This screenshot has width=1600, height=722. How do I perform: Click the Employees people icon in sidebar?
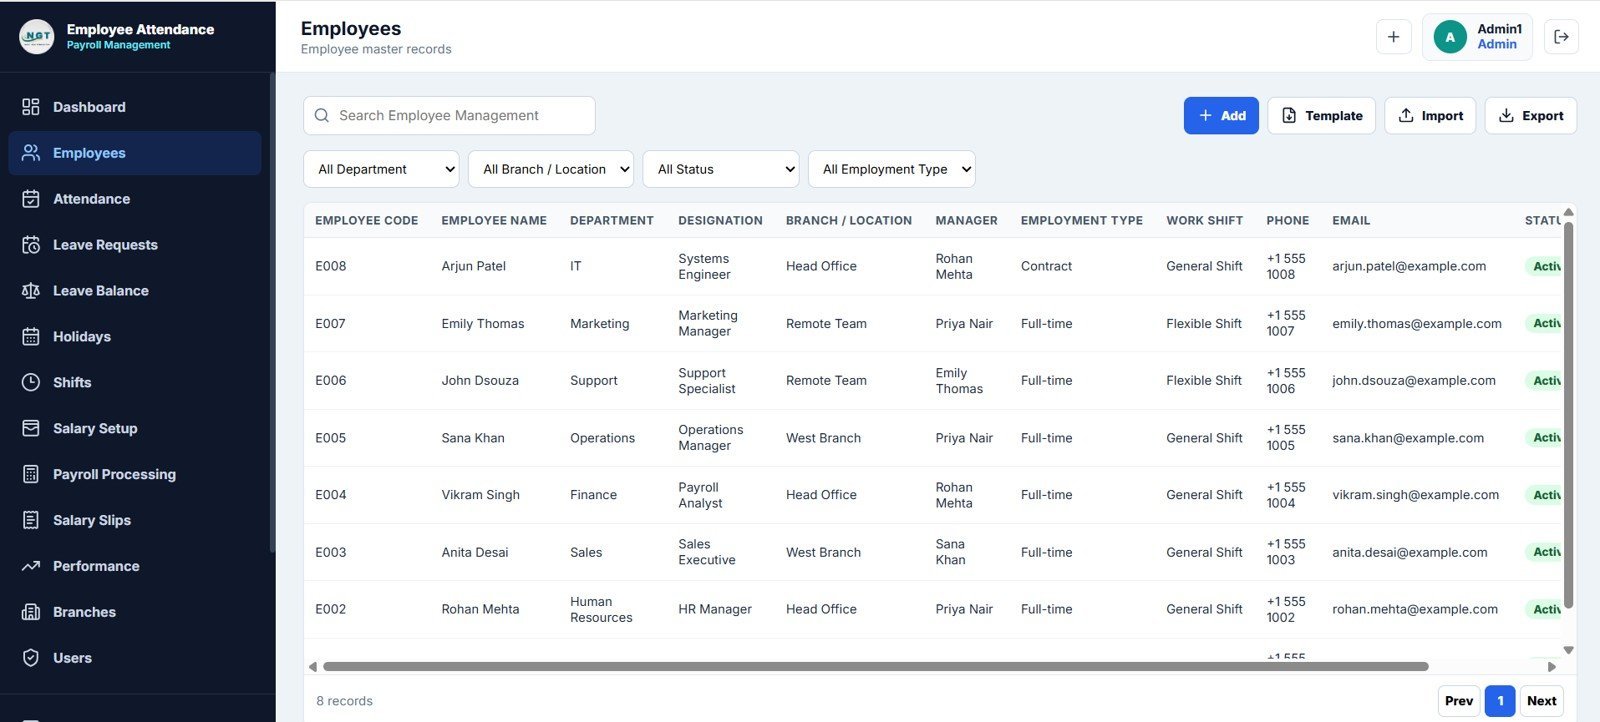click(31, 153)
